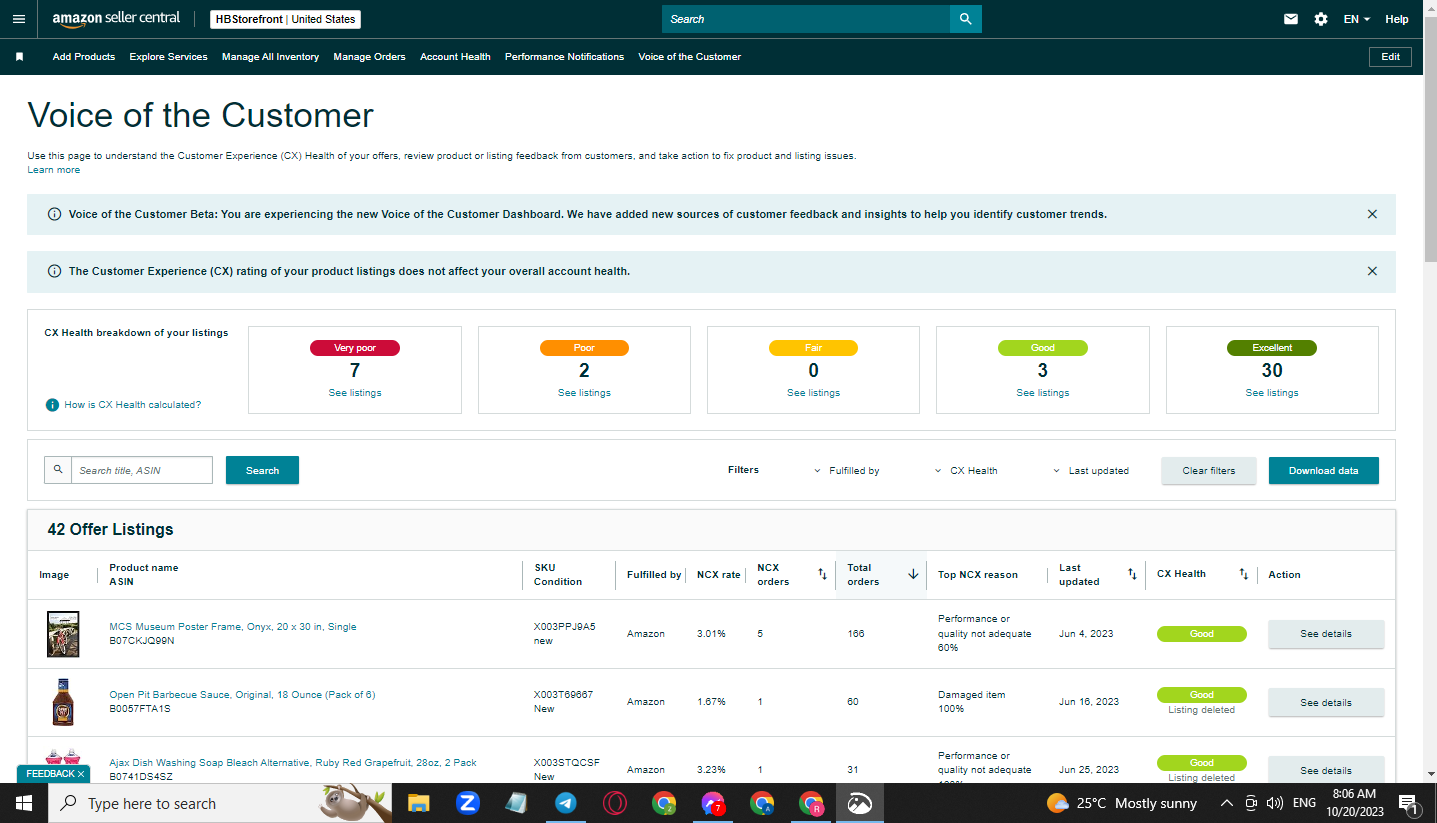Click the Windows Start button
Viewport: 1437px width, 823px height.
(24, 803)
